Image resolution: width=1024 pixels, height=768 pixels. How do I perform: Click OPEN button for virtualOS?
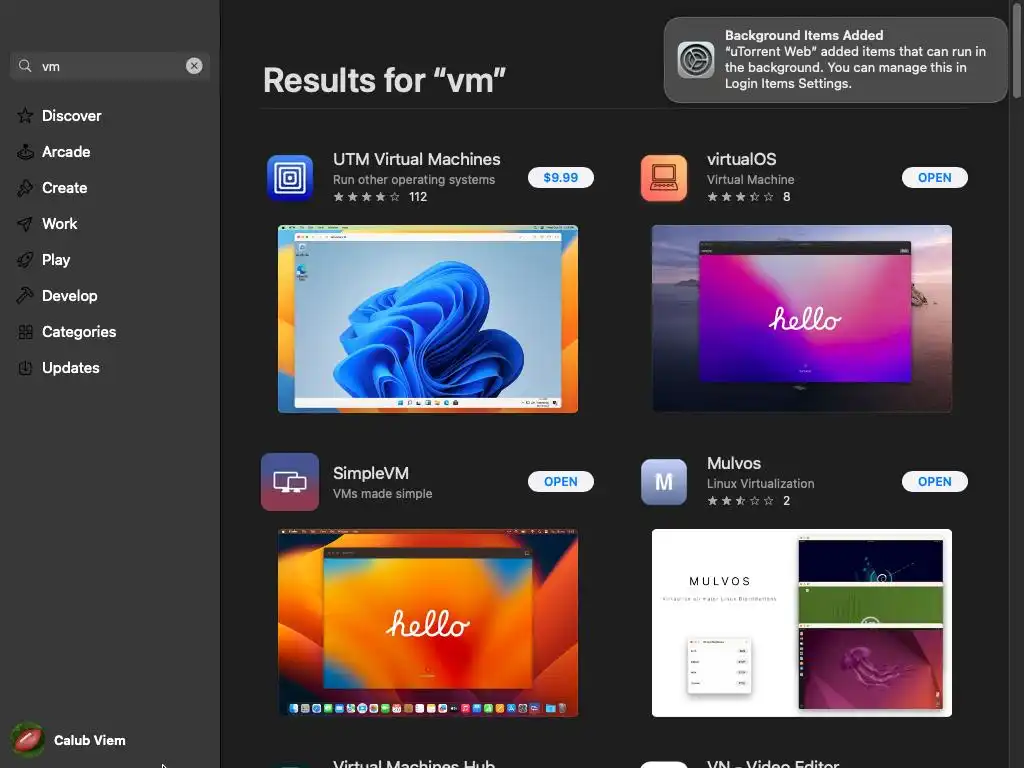(x=935, y=178)
